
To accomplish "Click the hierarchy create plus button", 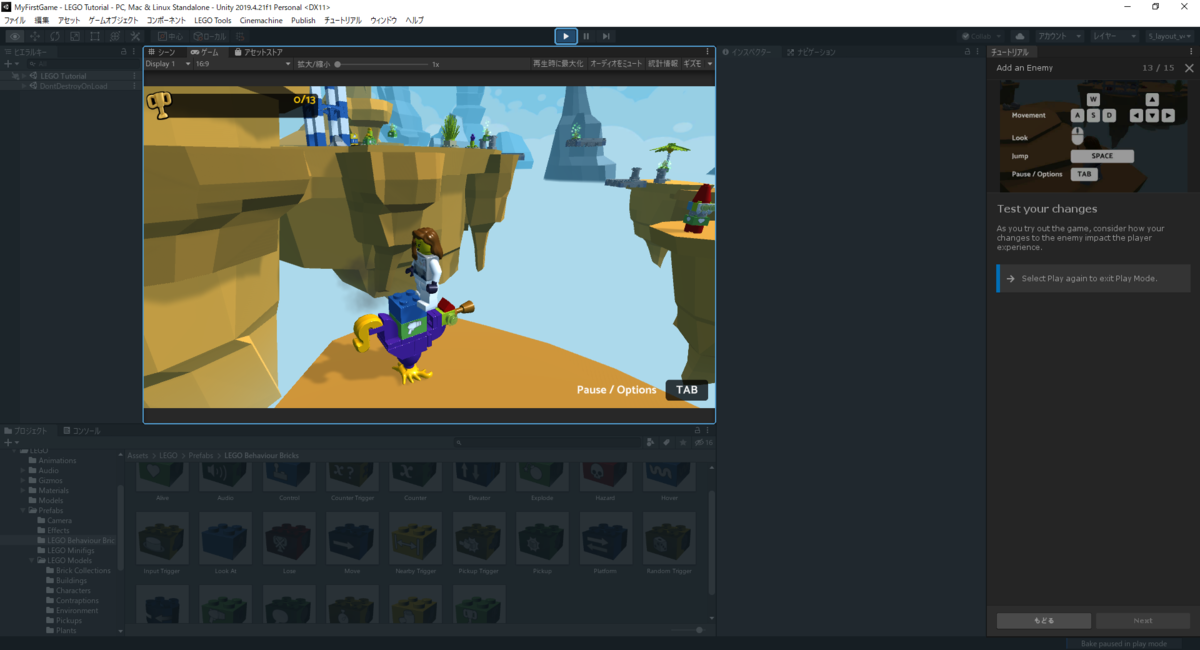I will pyautogui.click(x=7, y=63).
